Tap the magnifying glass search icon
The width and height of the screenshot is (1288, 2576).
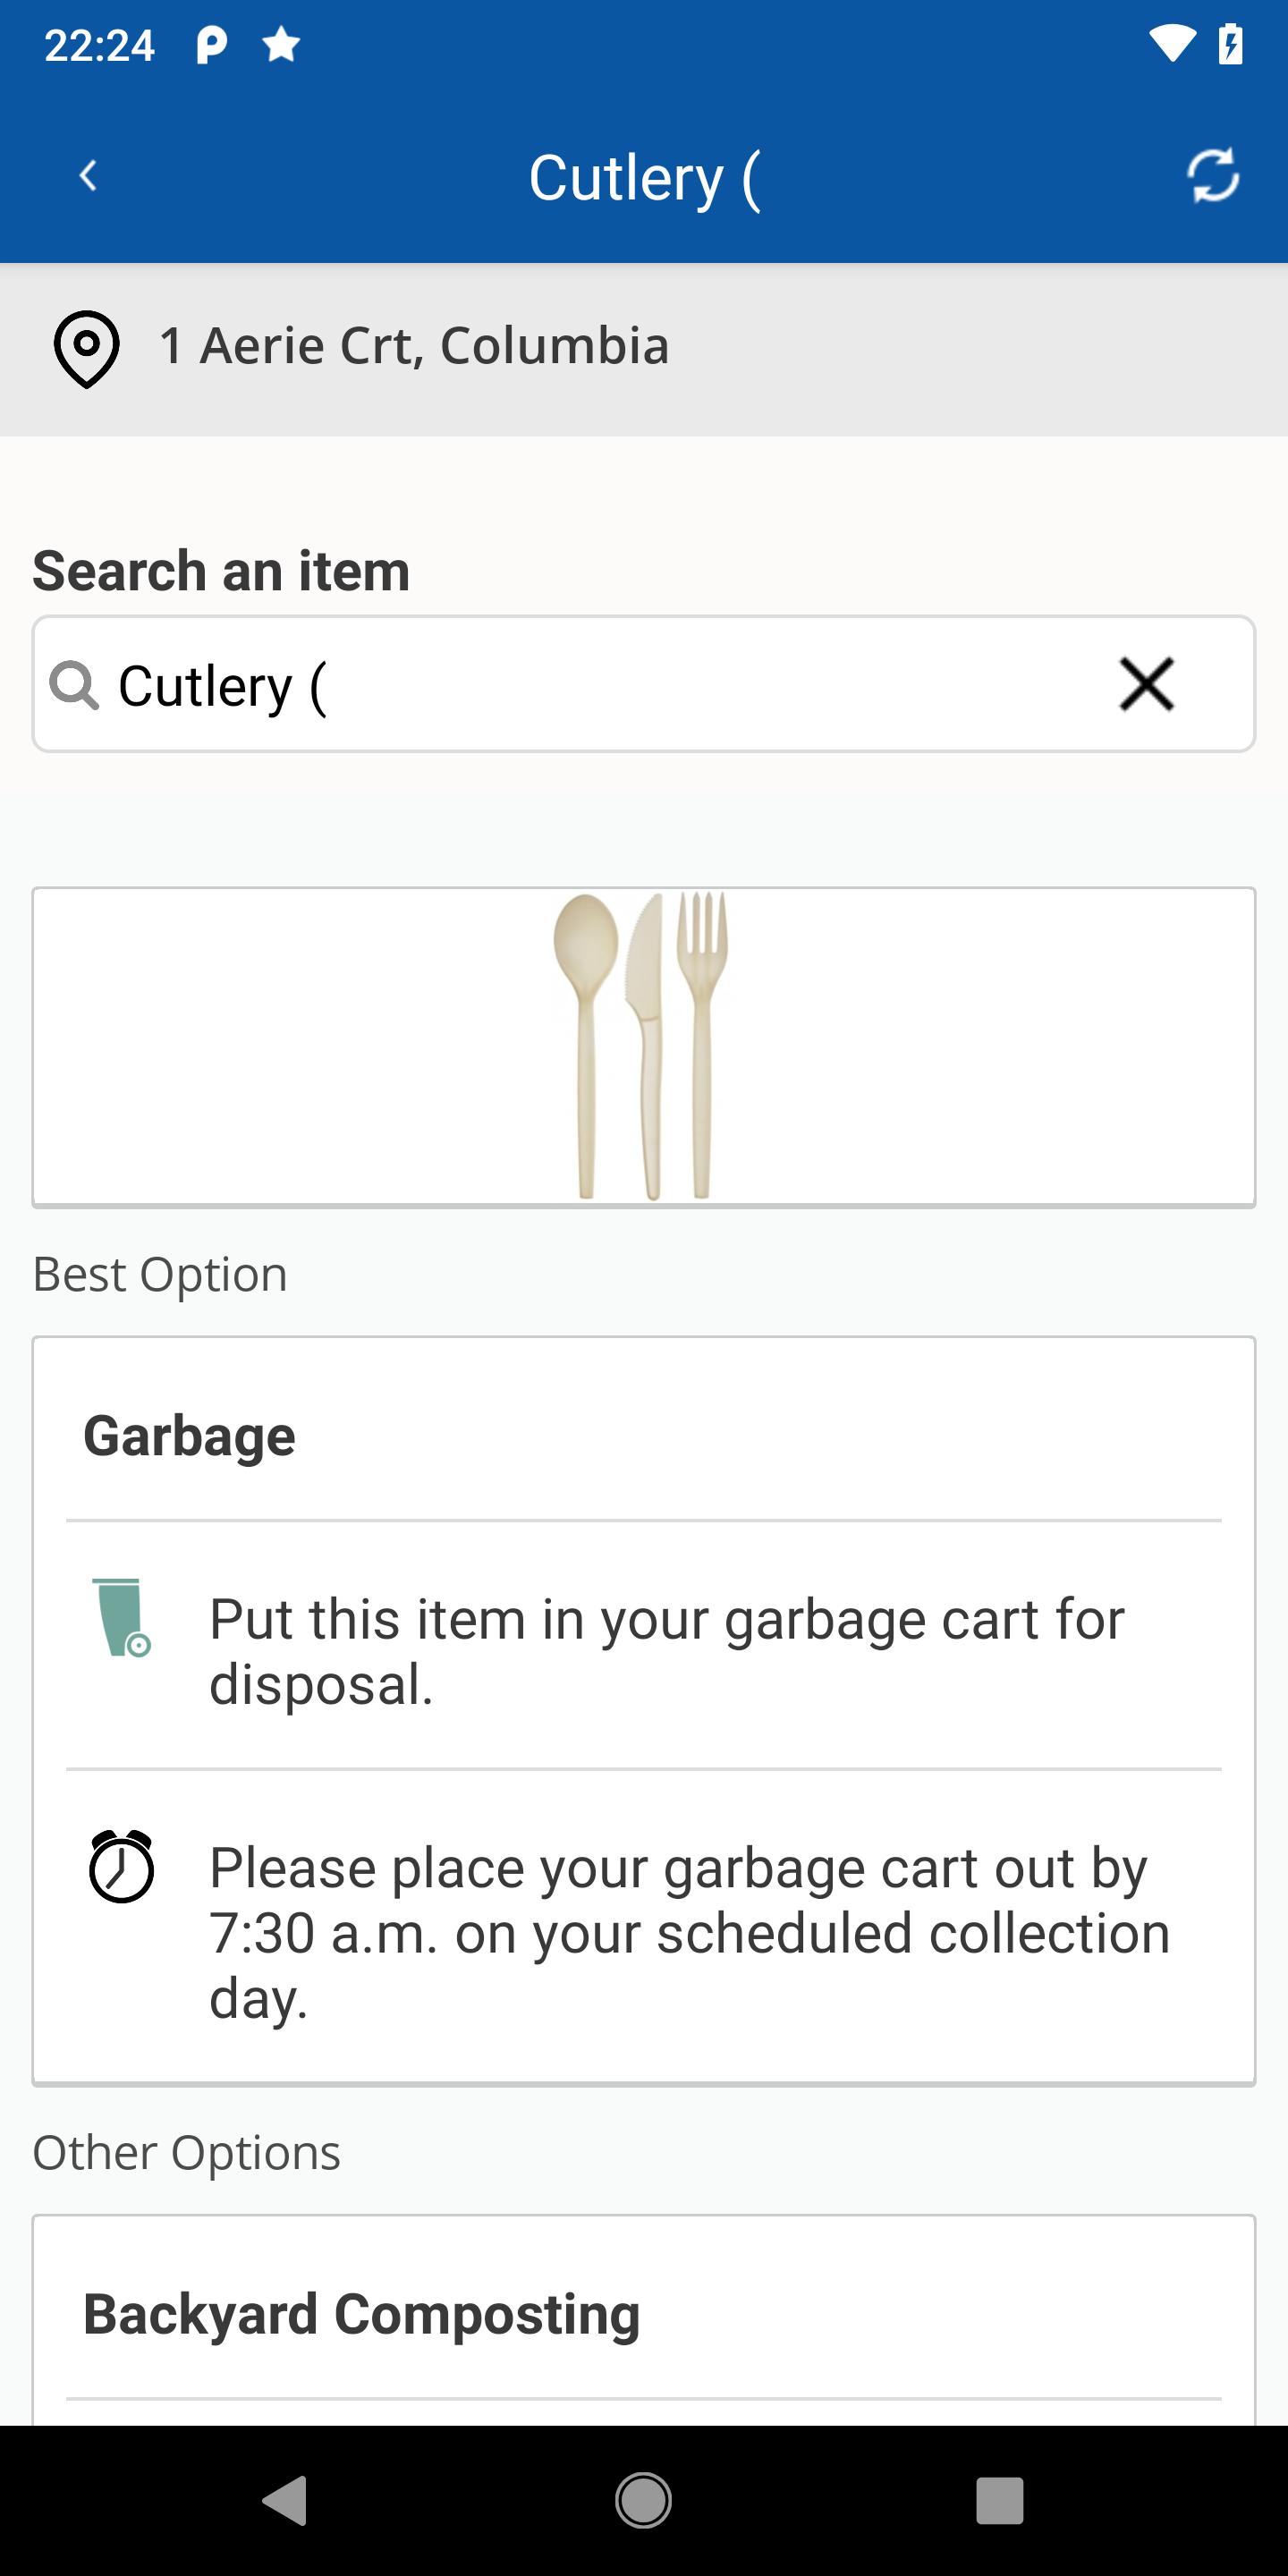click(x=74, y=685)
